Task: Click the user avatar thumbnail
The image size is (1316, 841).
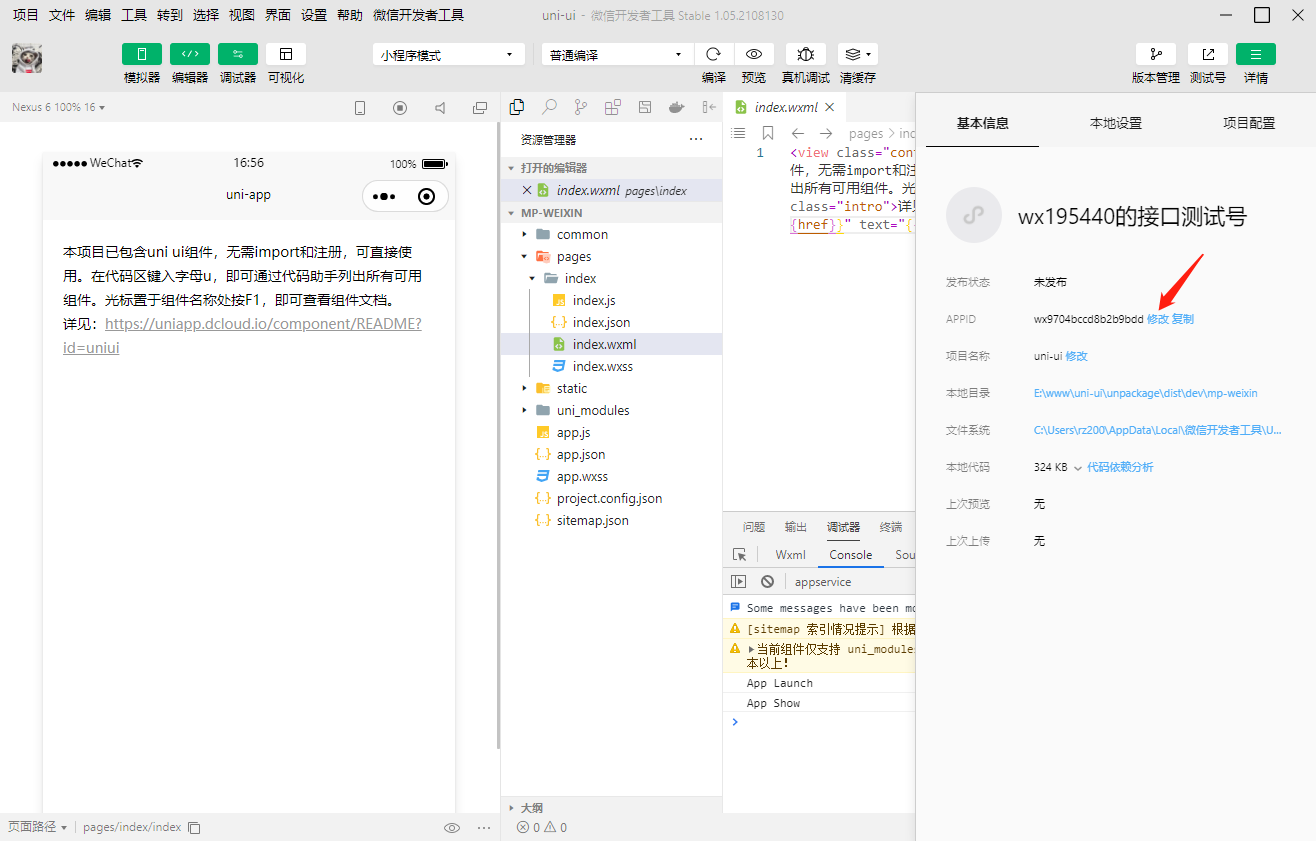Action: click(27, 58)
